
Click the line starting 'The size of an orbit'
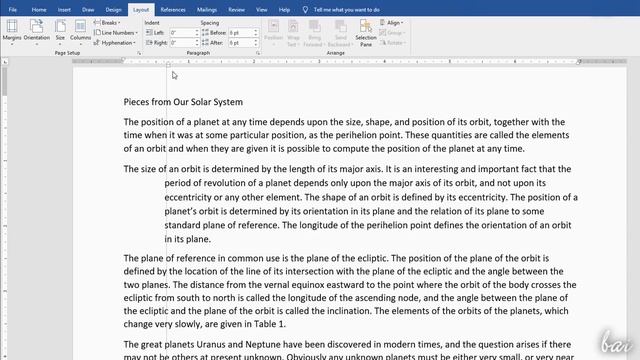point(347,169)
